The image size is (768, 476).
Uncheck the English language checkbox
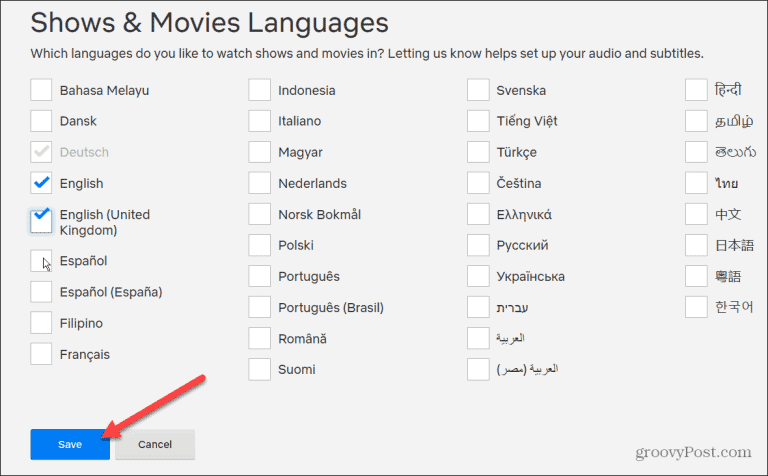41,183
